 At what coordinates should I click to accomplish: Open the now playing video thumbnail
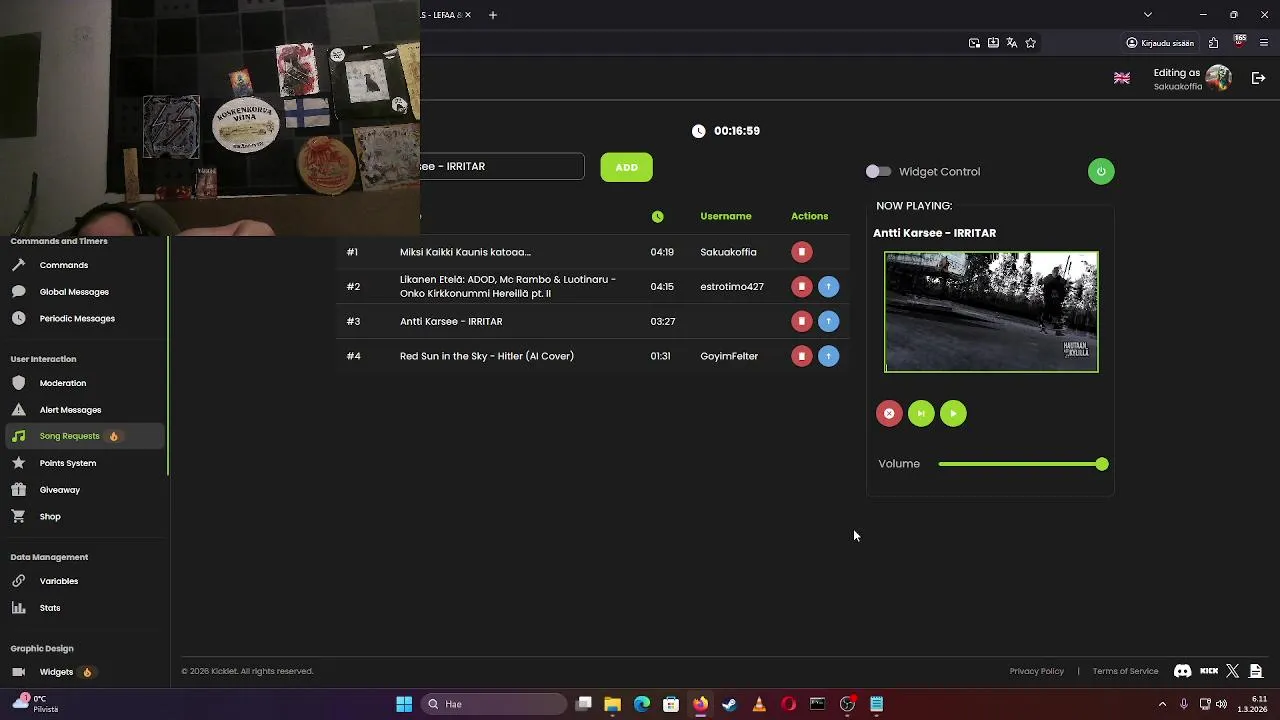pyautogui.click(x=991, y=312)
